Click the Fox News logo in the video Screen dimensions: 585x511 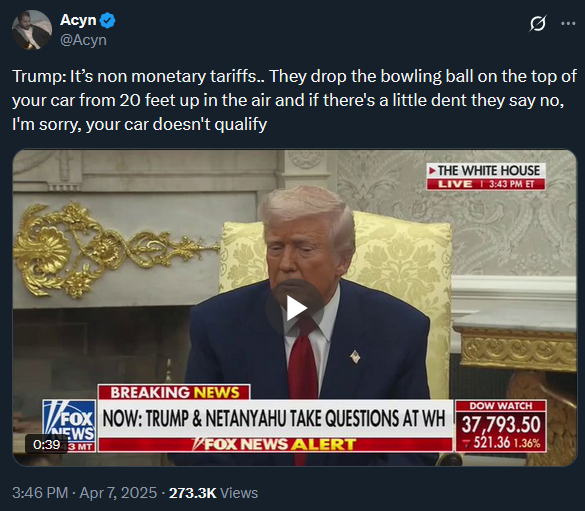coord(69,426)
